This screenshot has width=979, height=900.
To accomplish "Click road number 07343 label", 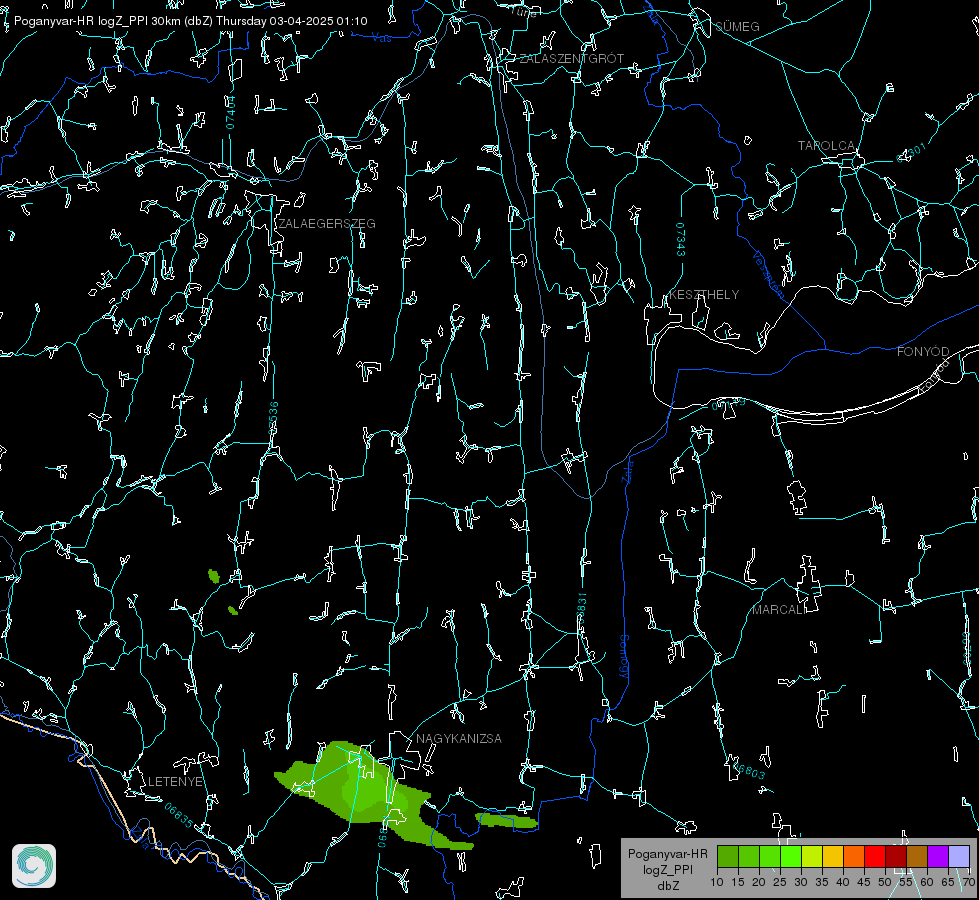I will pos(681,239).
